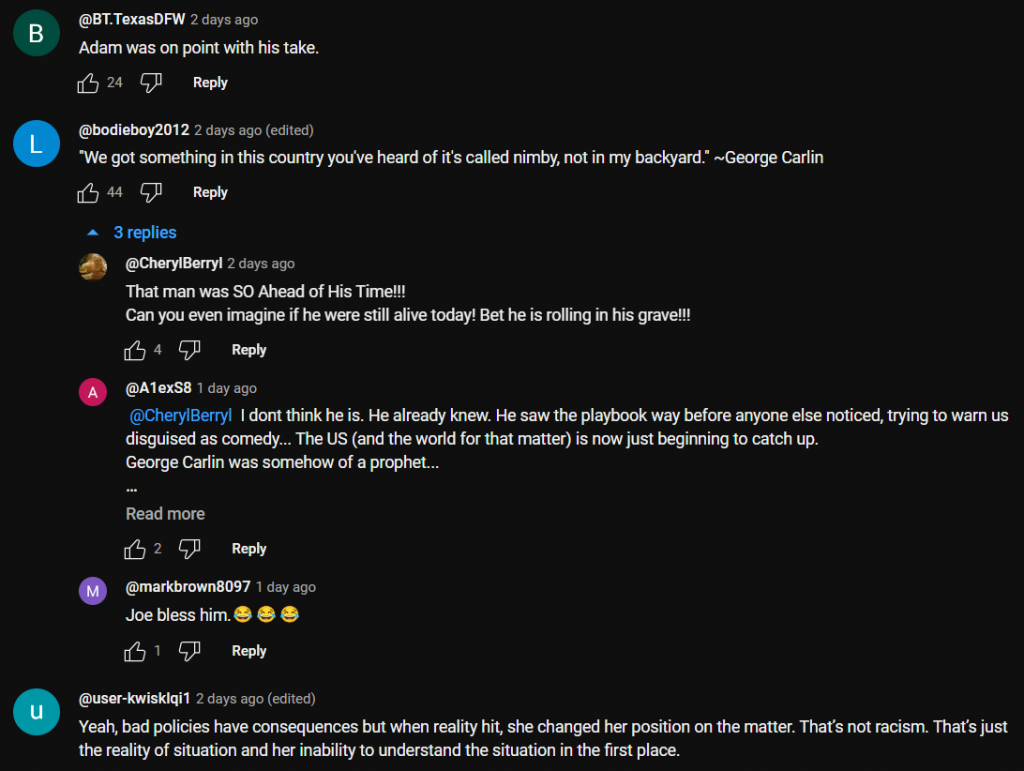The width and height of the screenshot is (1024, 771).
Task: Dislike the reply from @A1exS8
Action: click(190, 549)
